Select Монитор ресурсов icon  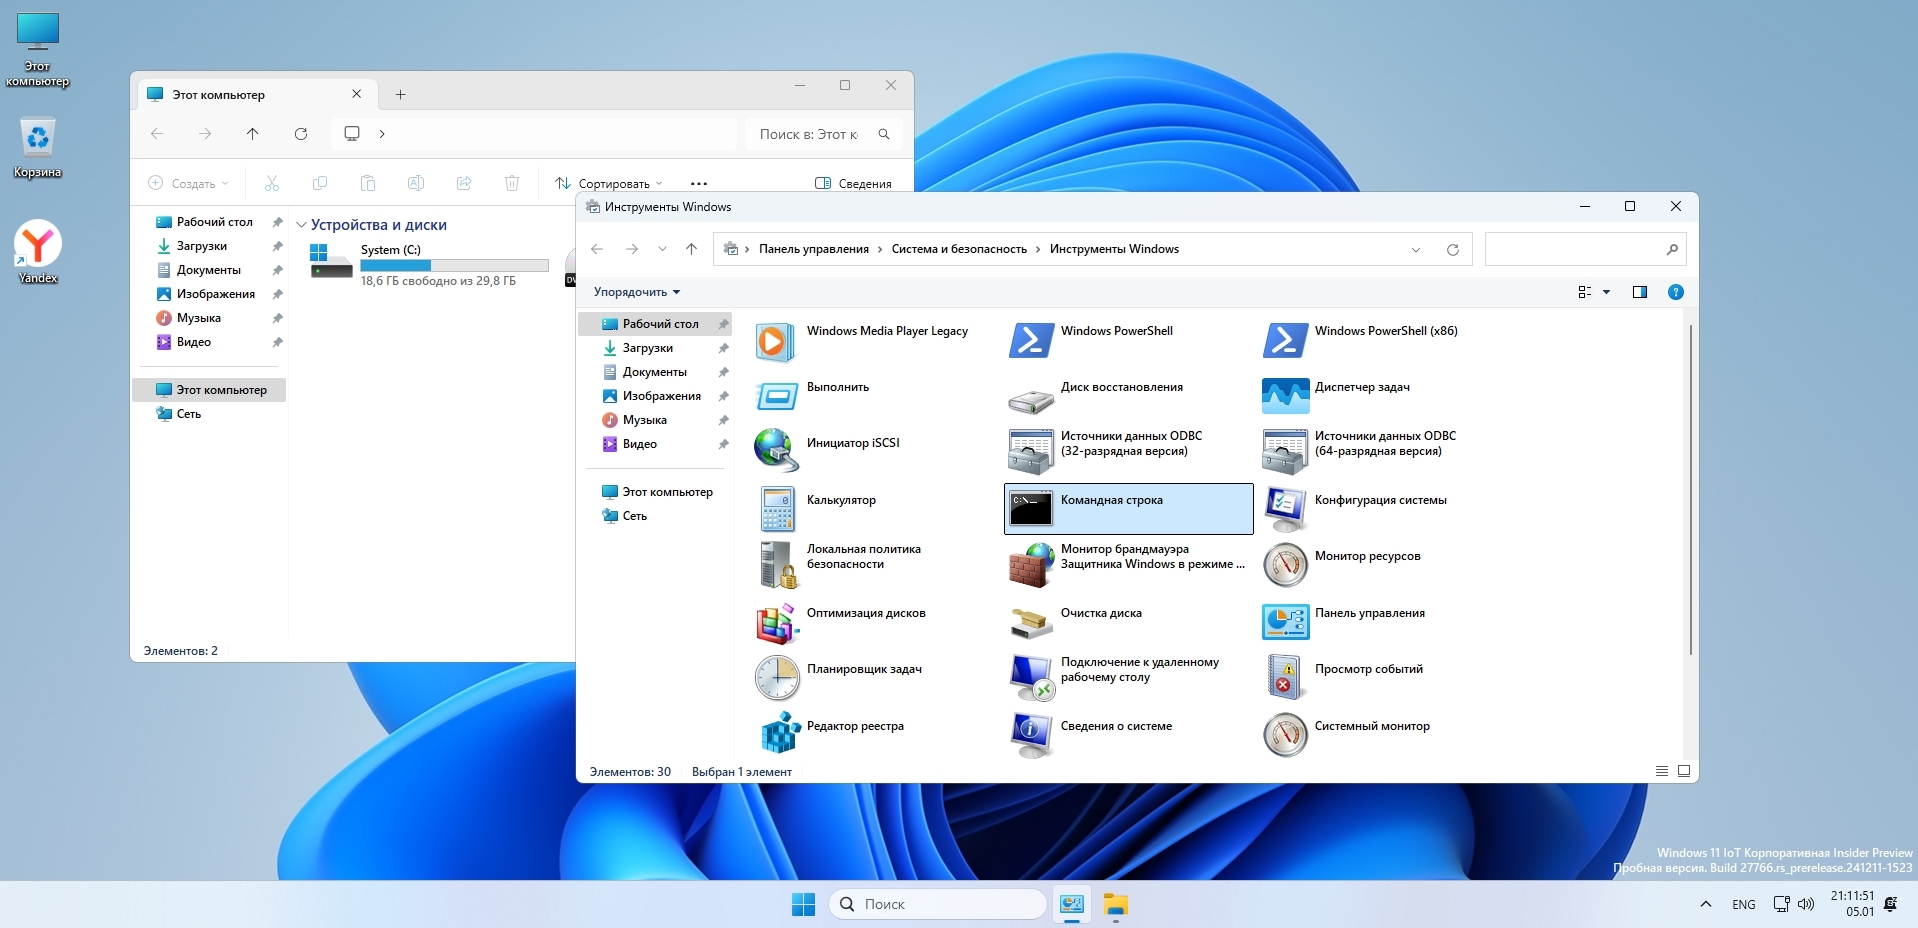1285,565
